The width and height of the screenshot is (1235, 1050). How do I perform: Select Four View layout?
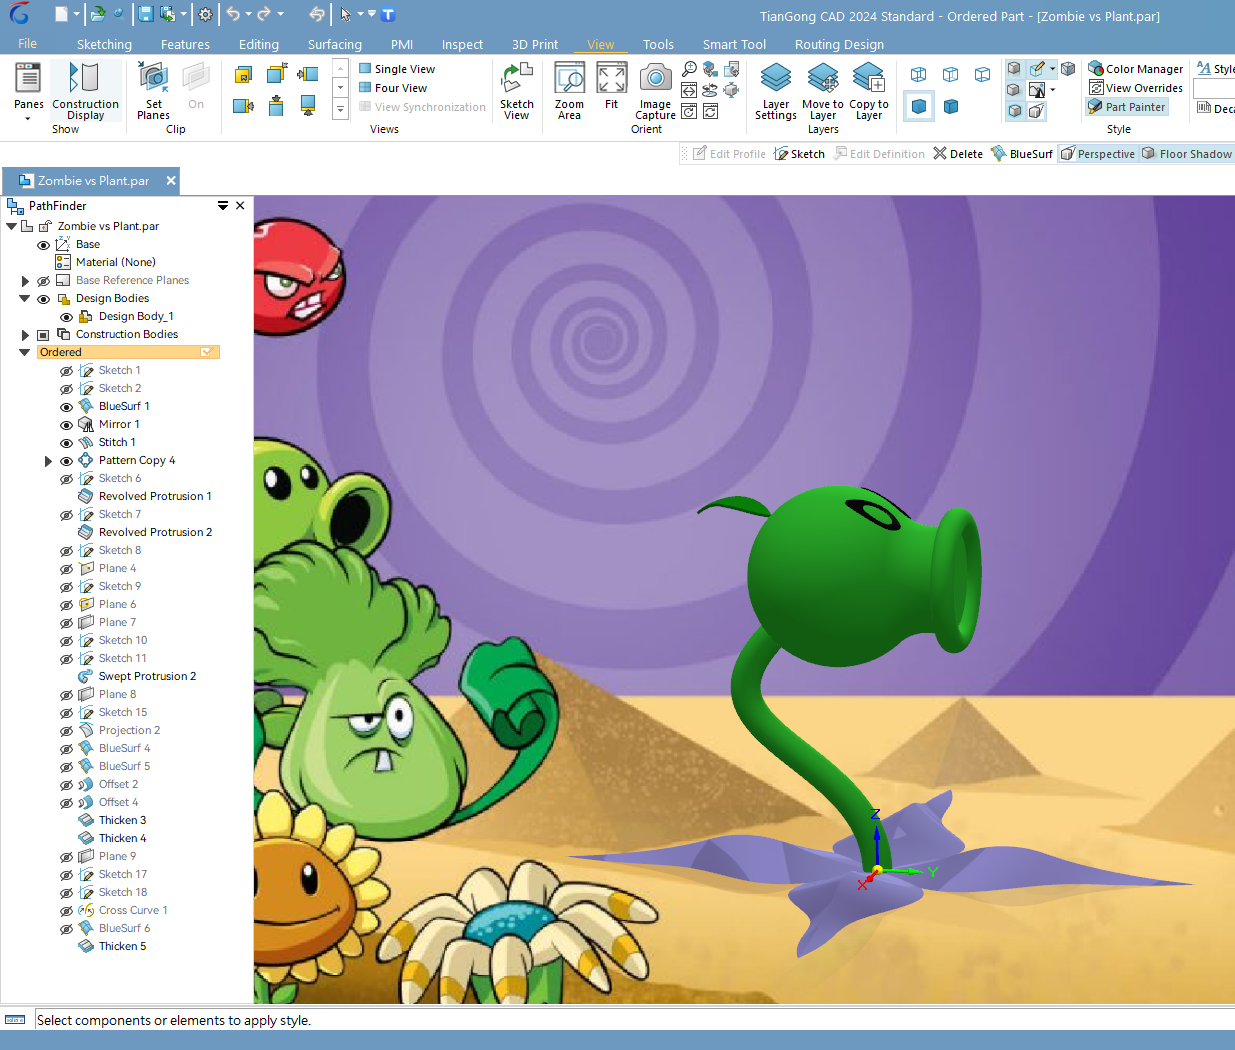(393, 88)
